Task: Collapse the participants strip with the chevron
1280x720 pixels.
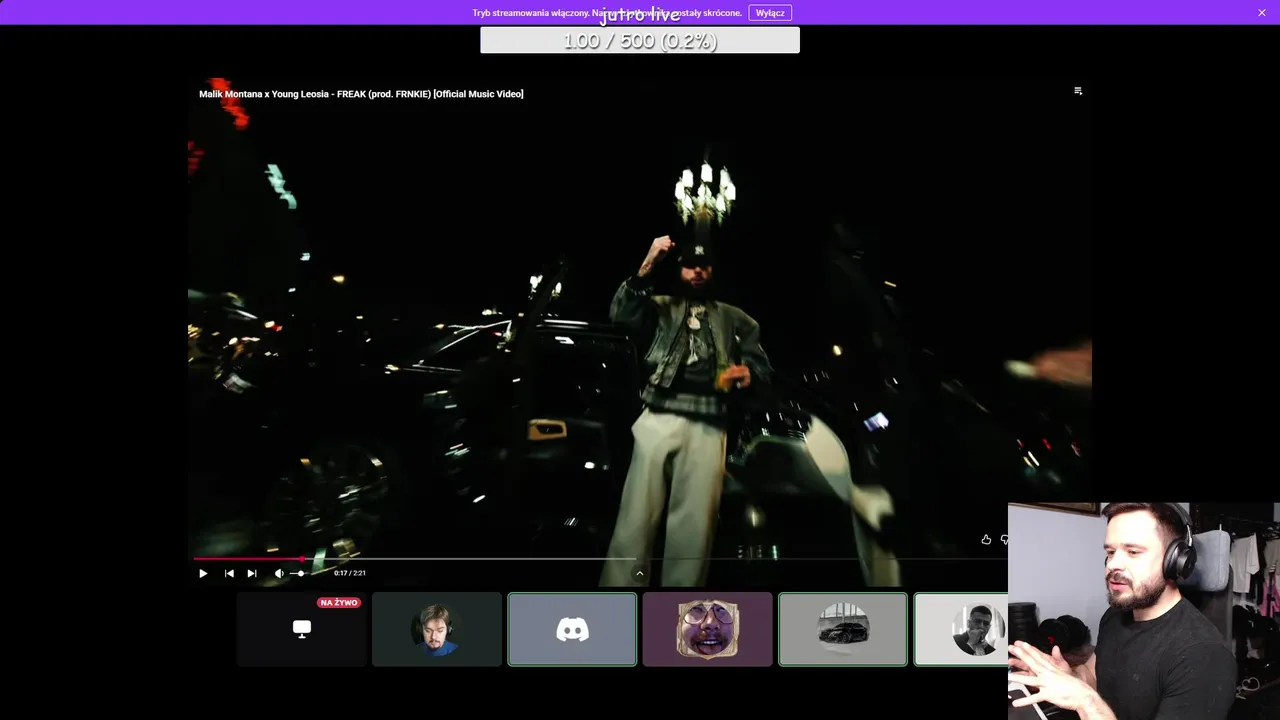Action: tap(640, 574)
